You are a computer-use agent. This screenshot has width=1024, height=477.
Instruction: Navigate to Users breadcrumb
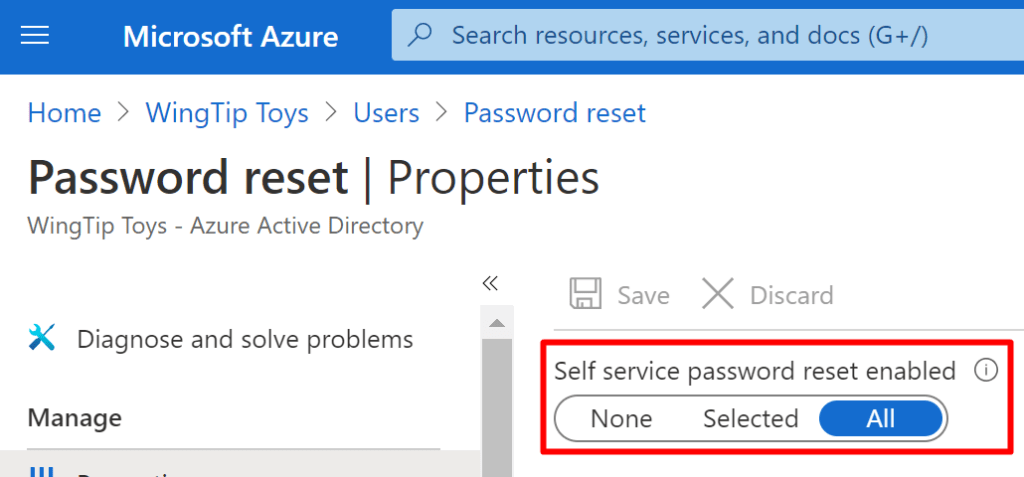click(386, 113)
